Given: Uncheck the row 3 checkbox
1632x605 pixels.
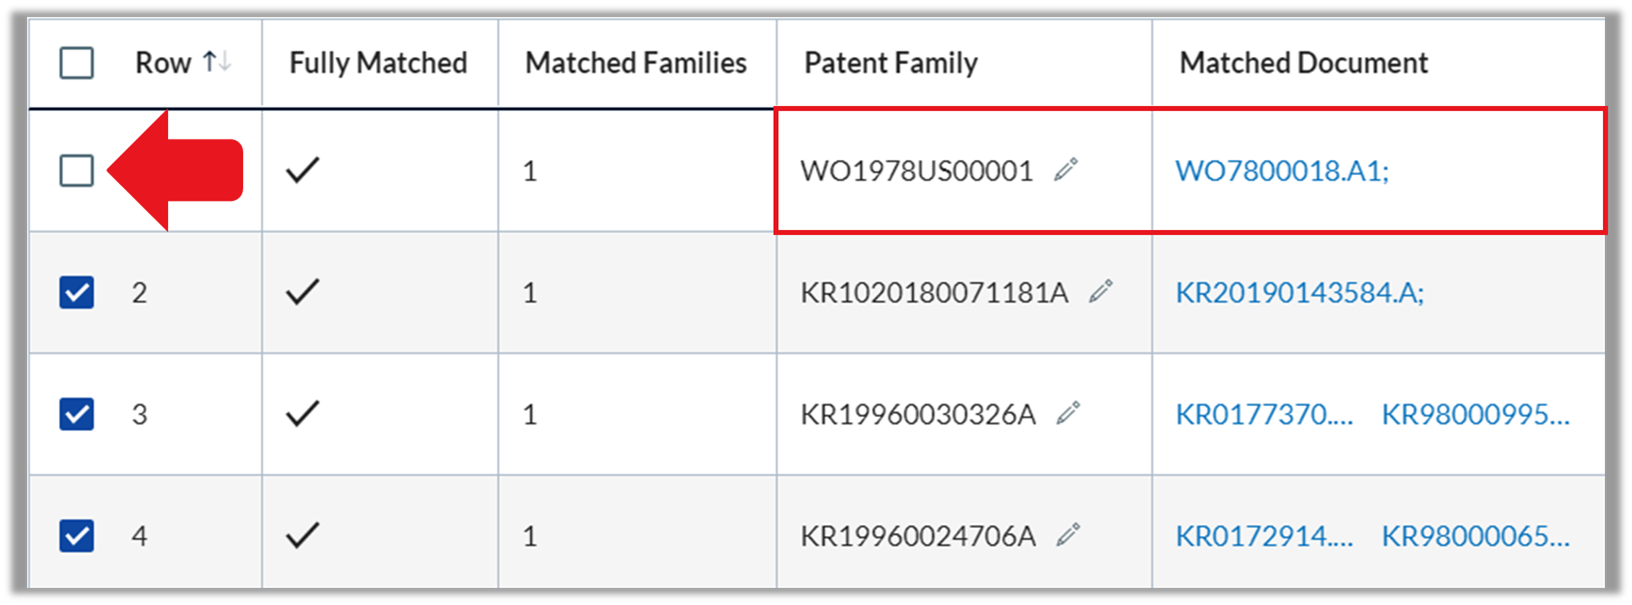Looking at the screenshot, I should [x=77, y=413].
